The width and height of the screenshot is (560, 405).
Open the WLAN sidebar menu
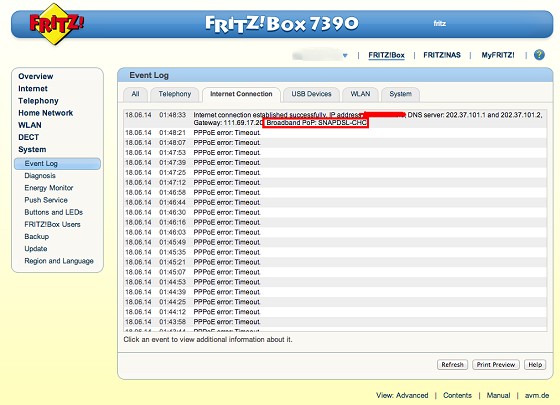[x=30, y=125]
